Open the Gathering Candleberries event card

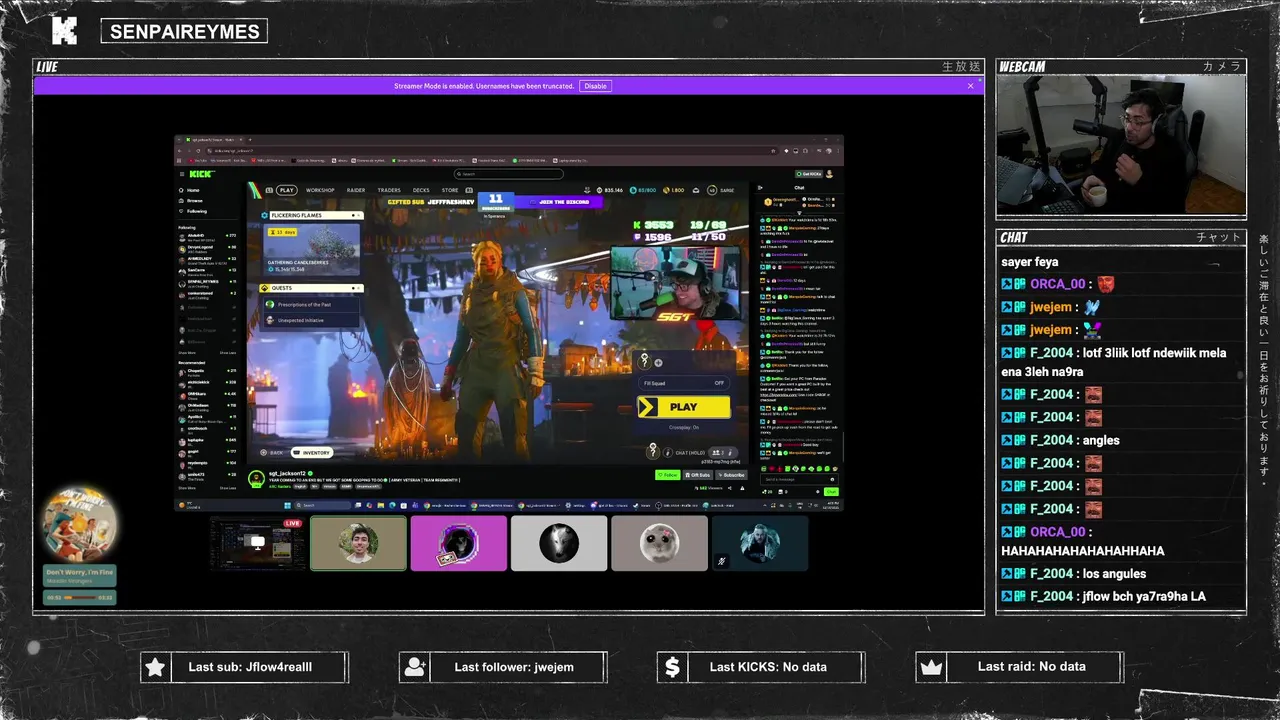[x=312, y=250]
